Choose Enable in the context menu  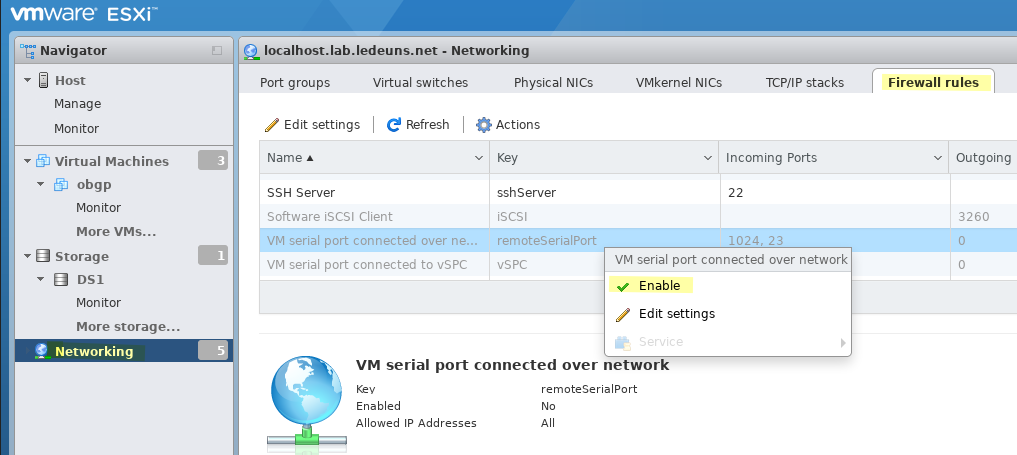728,286
